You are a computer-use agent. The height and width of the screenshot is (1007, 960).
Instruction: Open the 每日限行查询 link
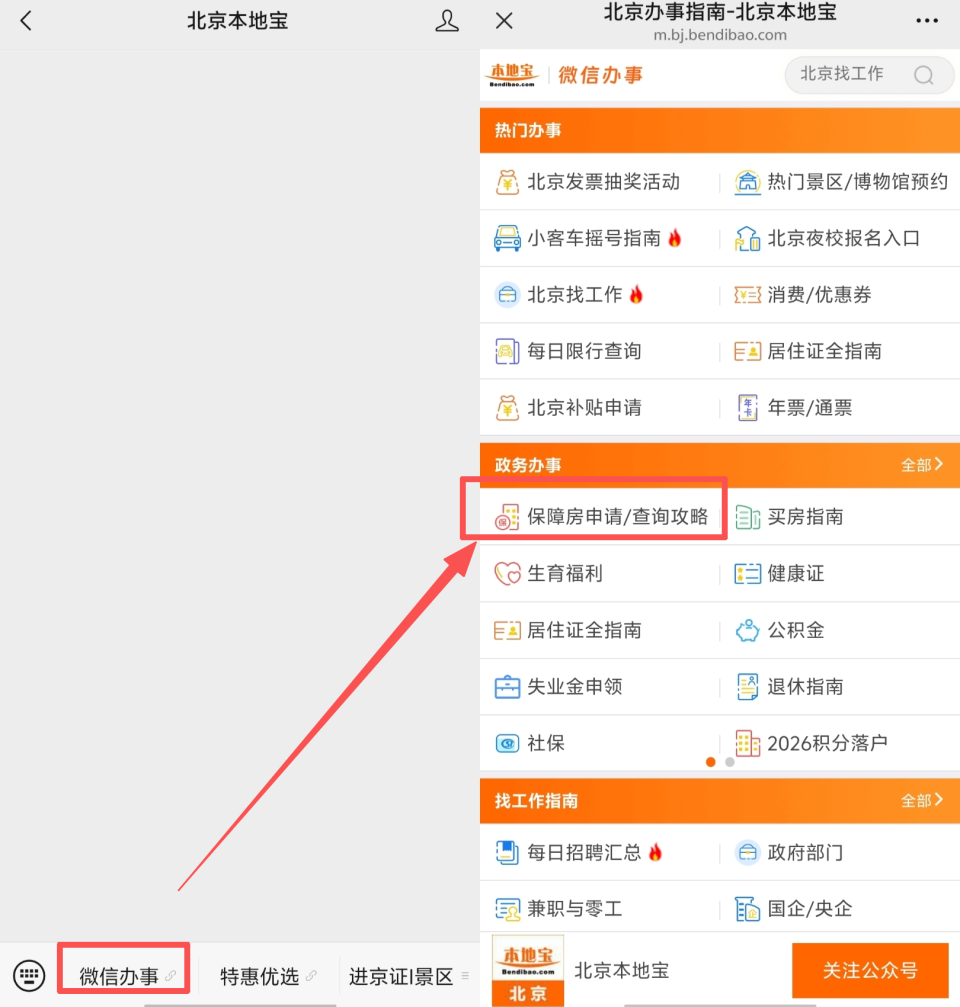584,351
